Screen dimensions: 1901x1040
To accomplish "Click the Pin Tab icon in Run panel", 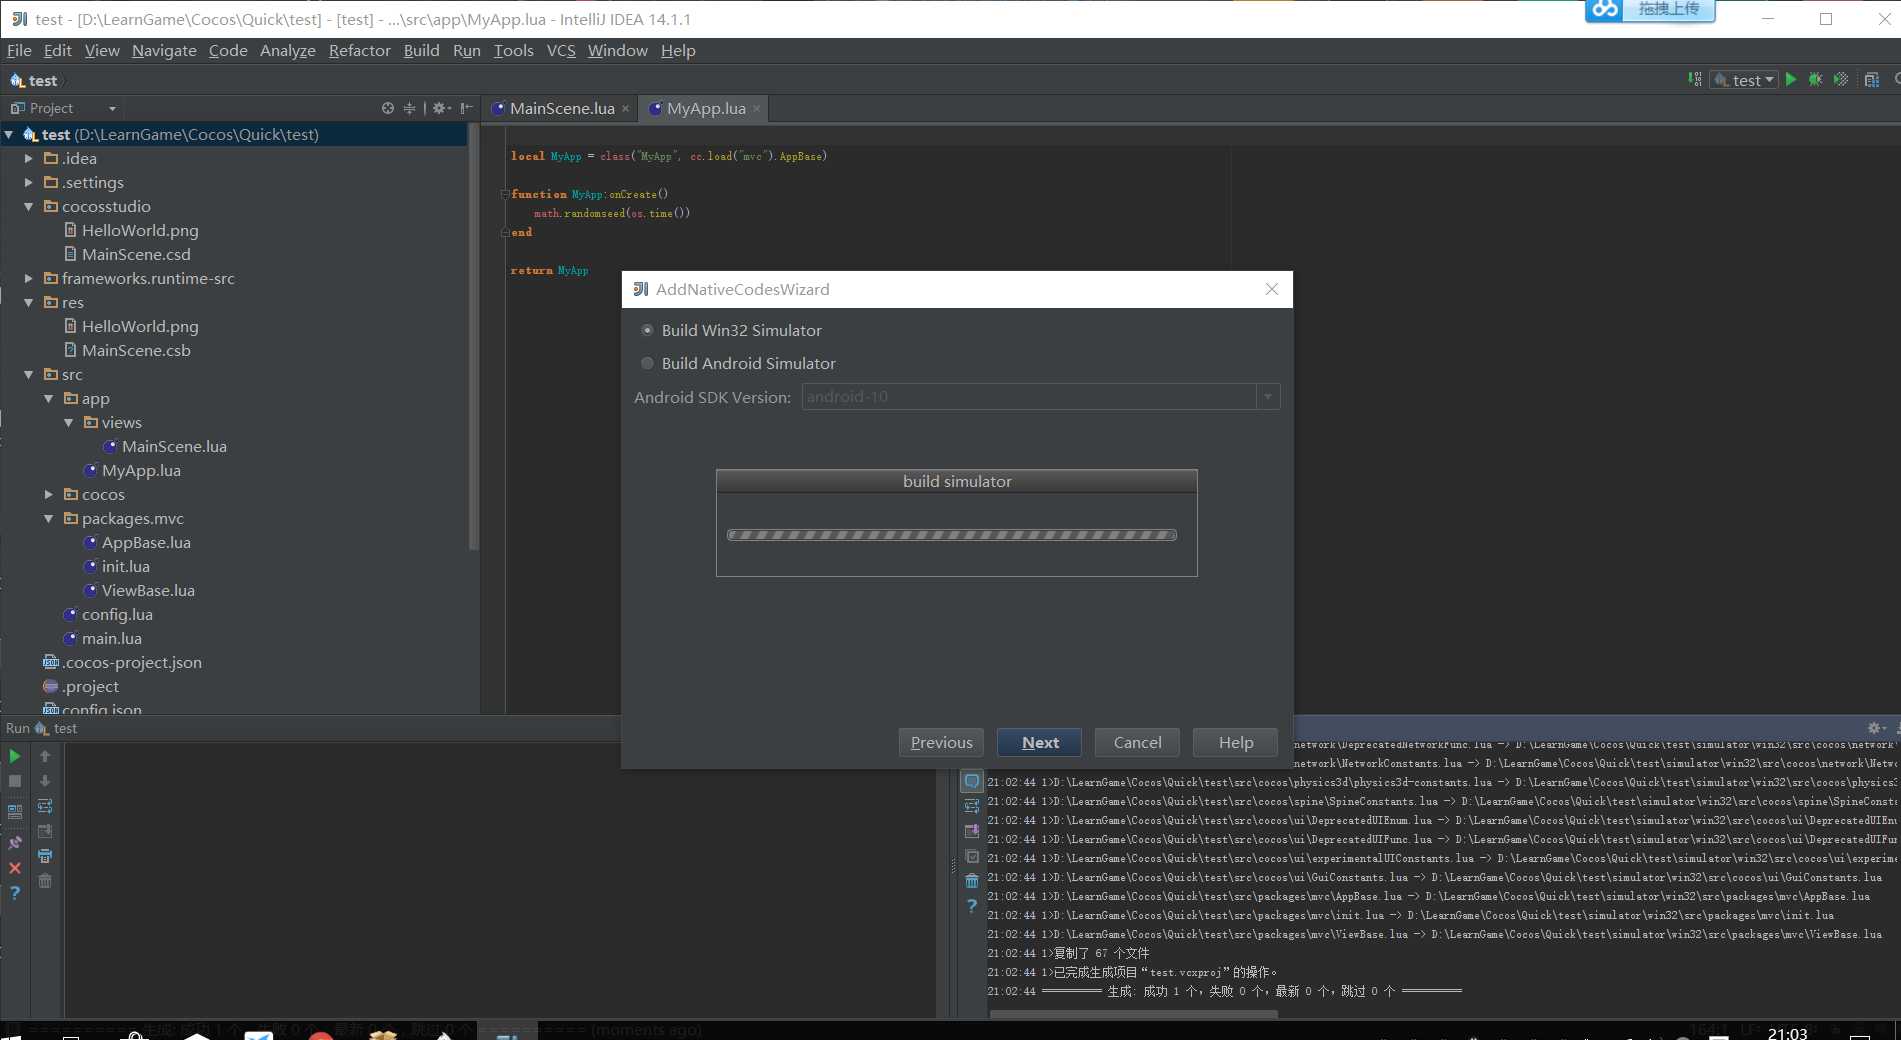I will click(x=15, y=843).
